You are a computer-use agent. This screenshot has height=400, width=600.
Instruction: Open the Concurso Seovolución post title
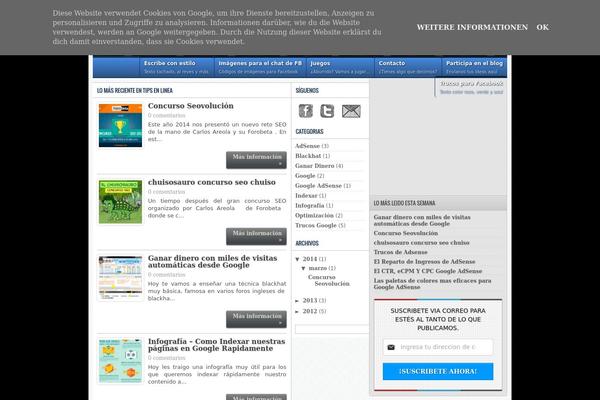point(191,106)
